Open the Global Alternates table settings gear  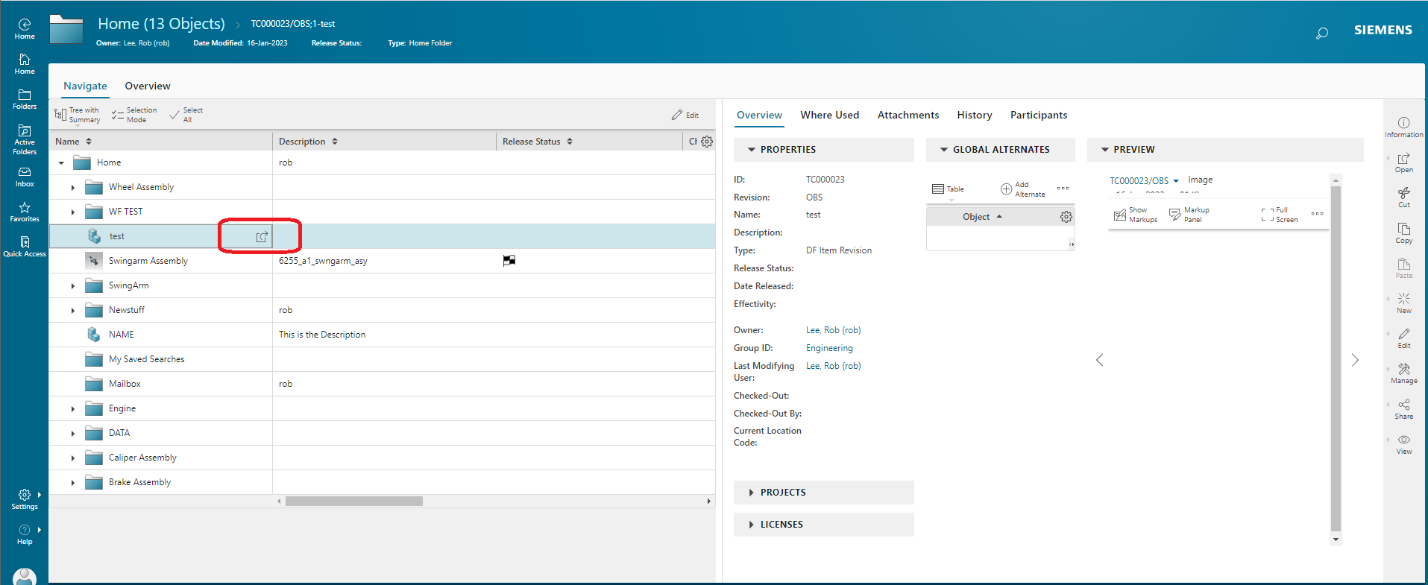click(1065, 216)
